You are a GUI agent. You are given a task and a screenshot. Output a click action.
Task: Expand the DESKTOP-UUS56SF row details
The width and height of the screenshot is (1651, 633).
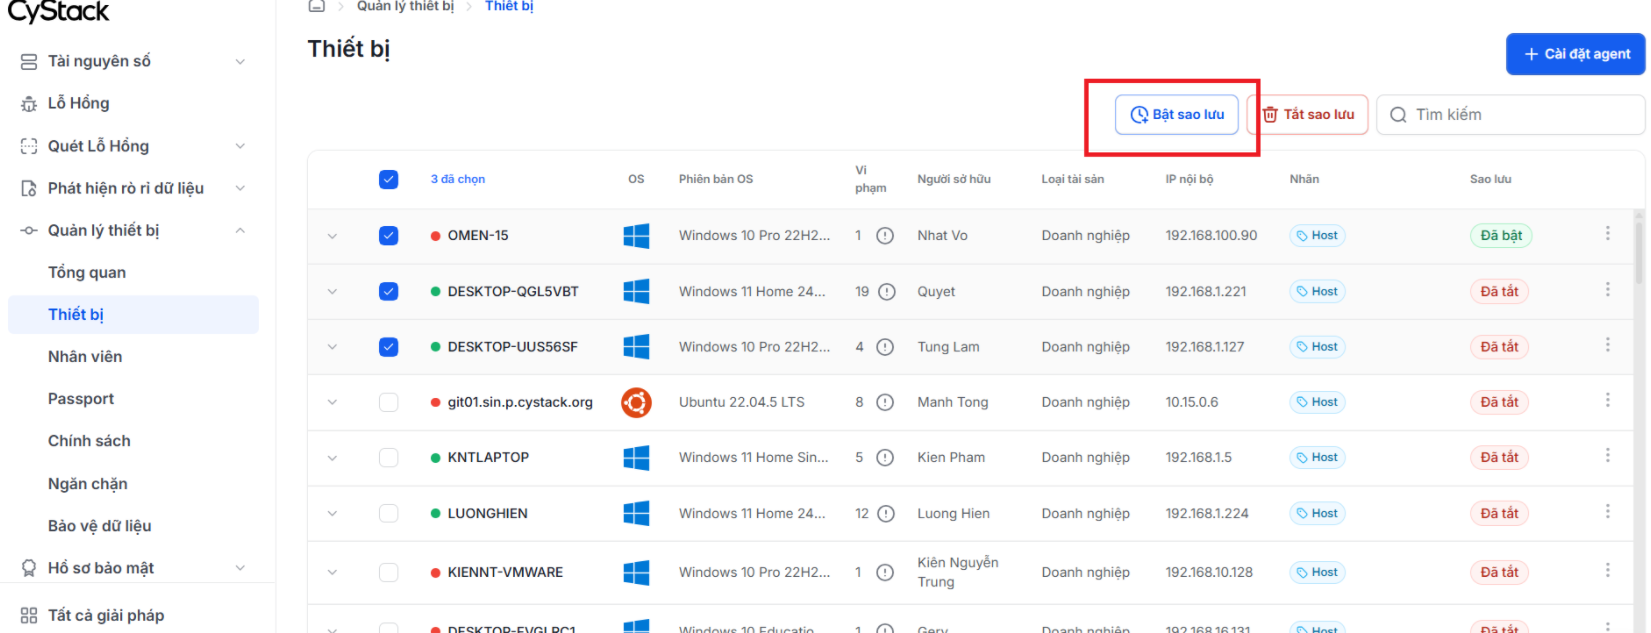click(332, 347)
